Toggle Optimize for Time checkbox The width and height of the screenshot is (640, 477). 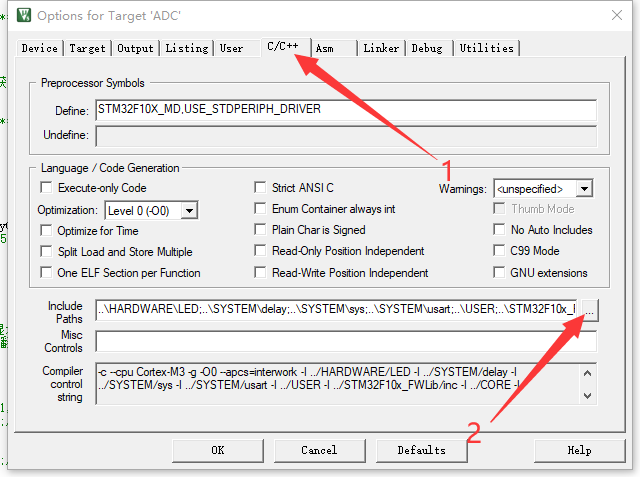47,231
